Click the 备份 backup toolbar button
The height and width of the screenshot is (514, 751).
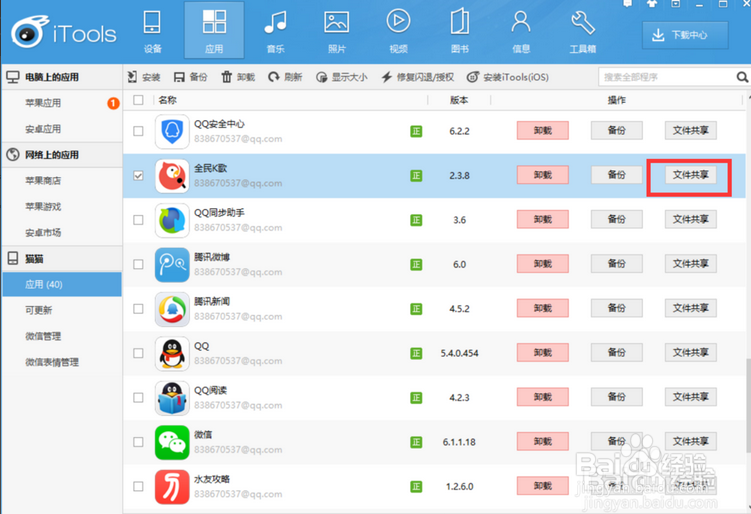[191, 77]
